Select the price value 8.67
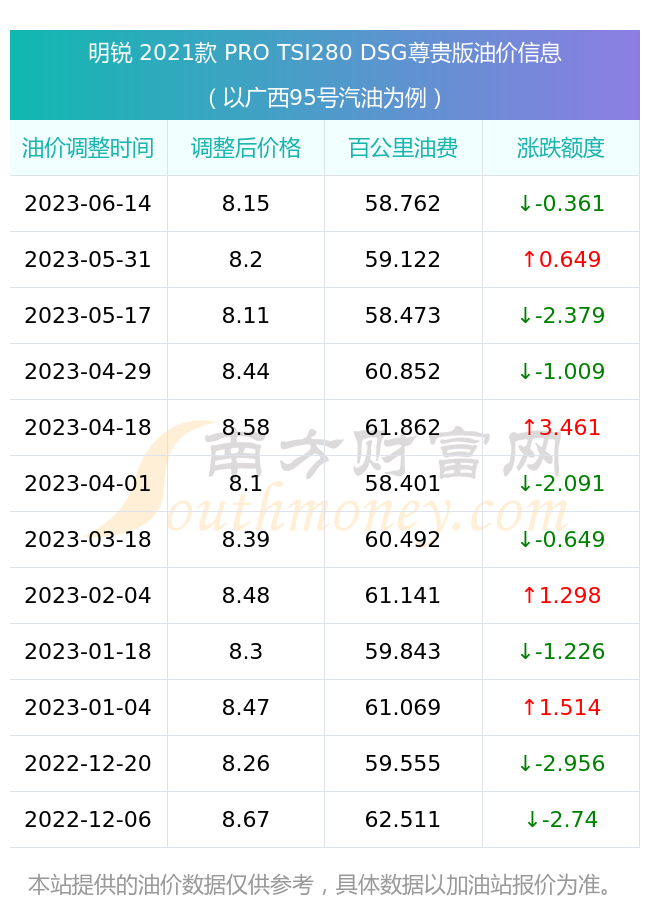Screen dimensions: 650x911 click(246, 820)
